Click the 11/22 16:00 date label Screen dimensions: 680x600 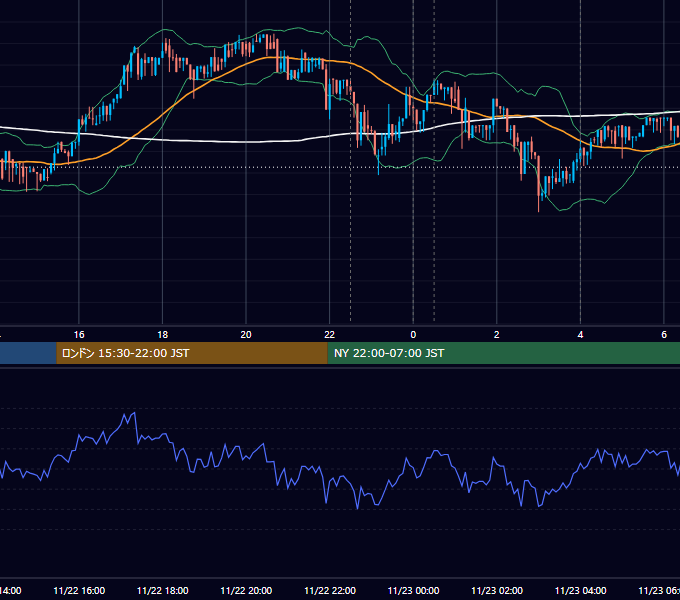pyautogui.click(x=79, y=591)
